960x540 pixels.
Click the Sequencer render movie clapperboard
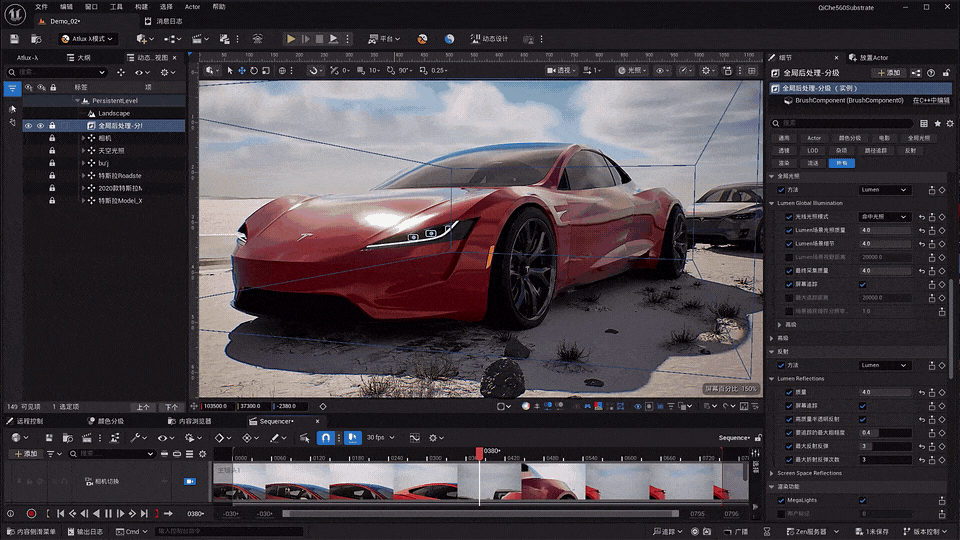click(x=87, y=438)
